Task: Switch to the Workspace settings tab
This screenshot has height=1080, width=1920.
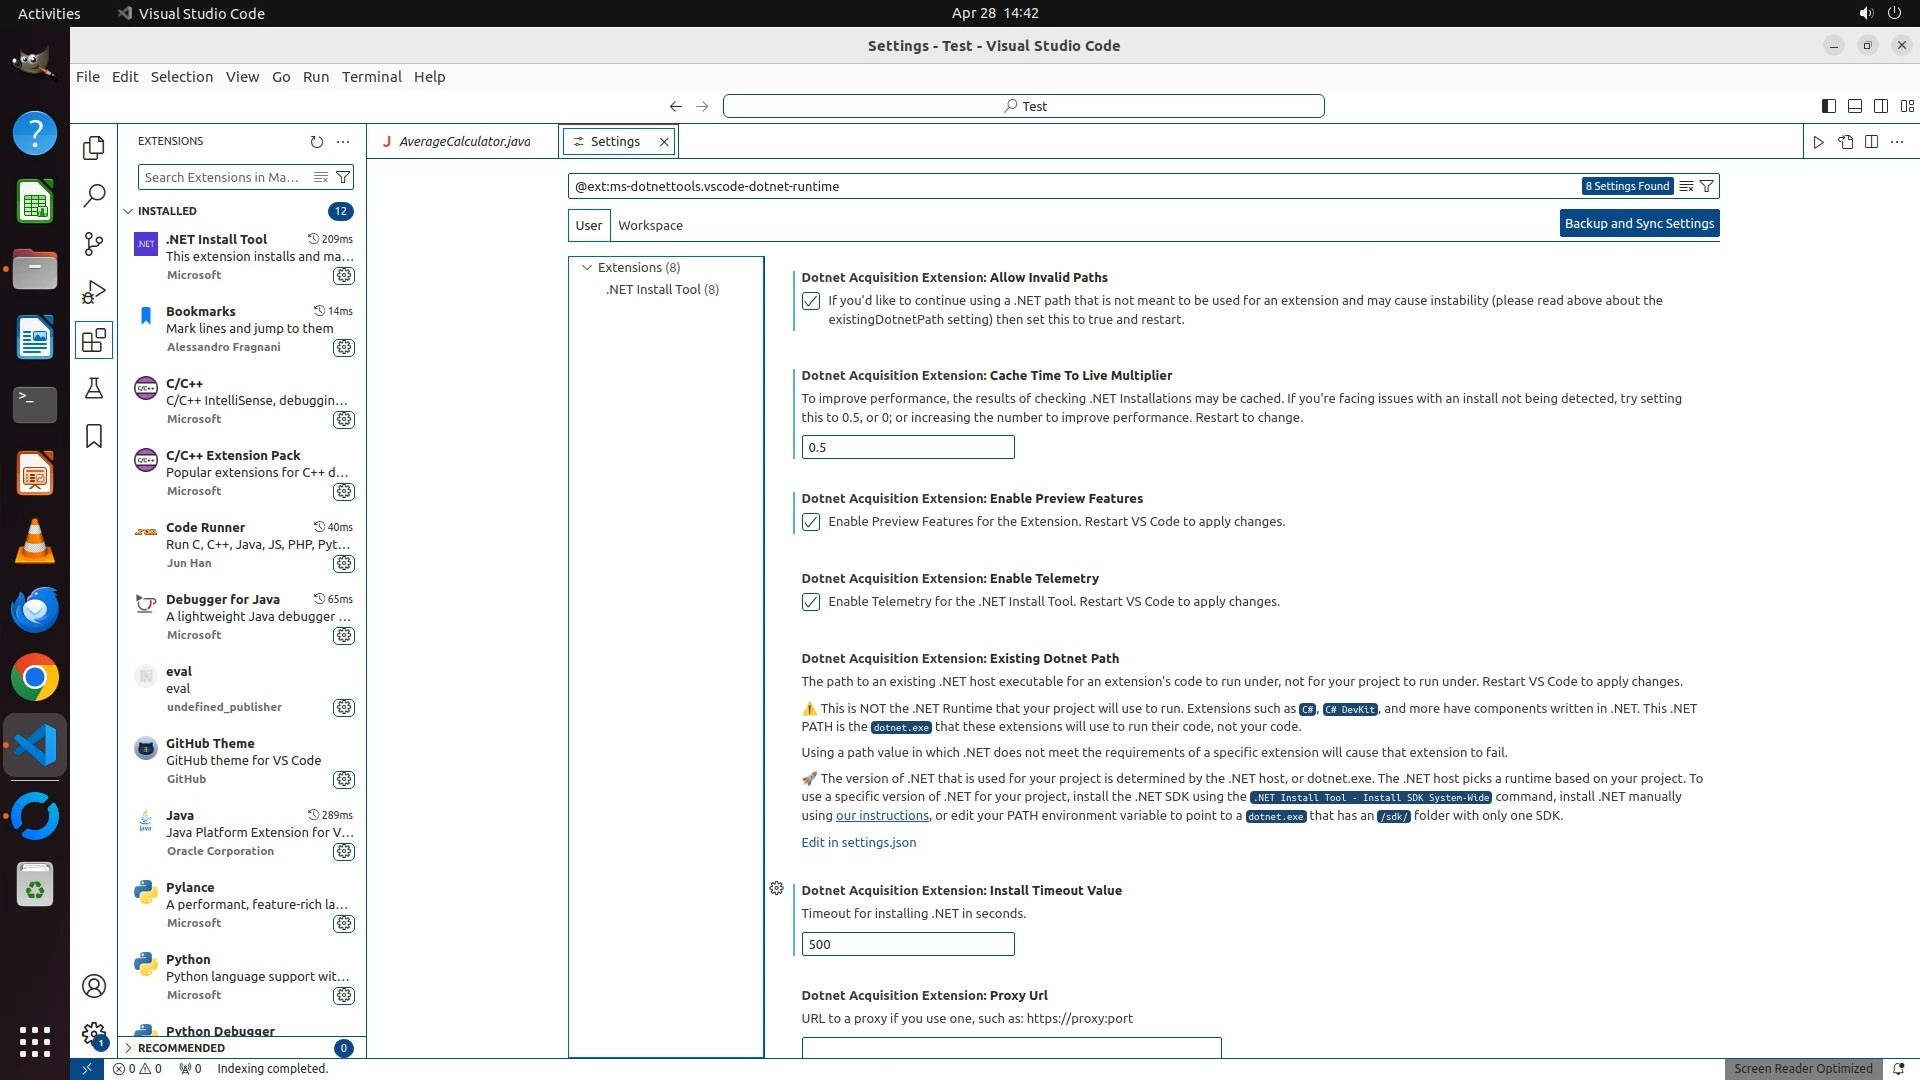Action: [650, 225]
